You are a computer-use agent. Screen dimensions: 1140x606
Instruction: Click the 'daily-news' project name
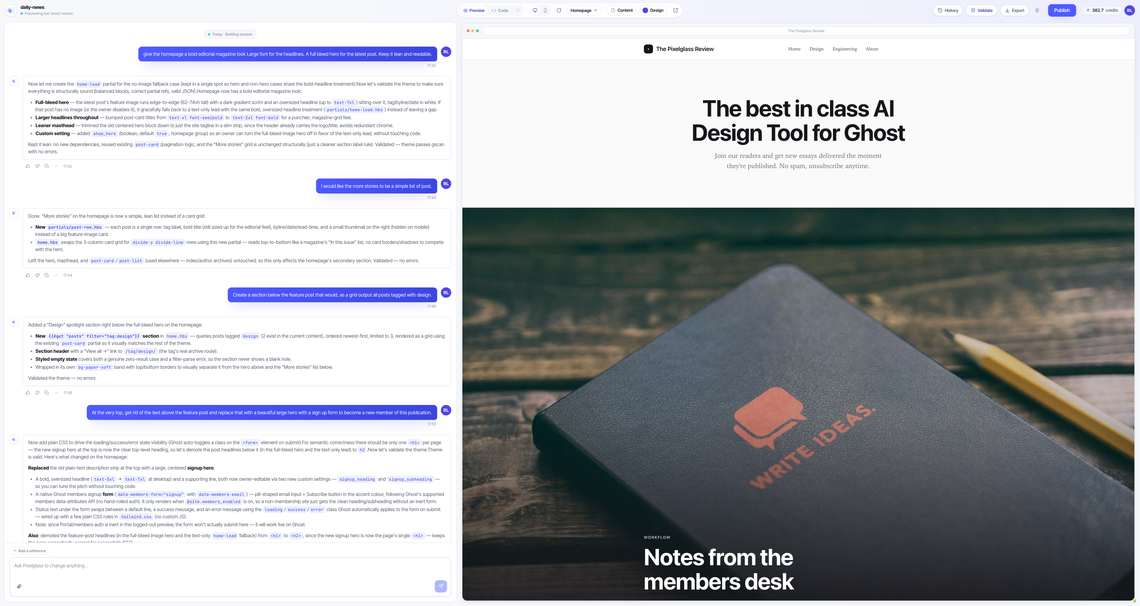[x=32, y=7]
